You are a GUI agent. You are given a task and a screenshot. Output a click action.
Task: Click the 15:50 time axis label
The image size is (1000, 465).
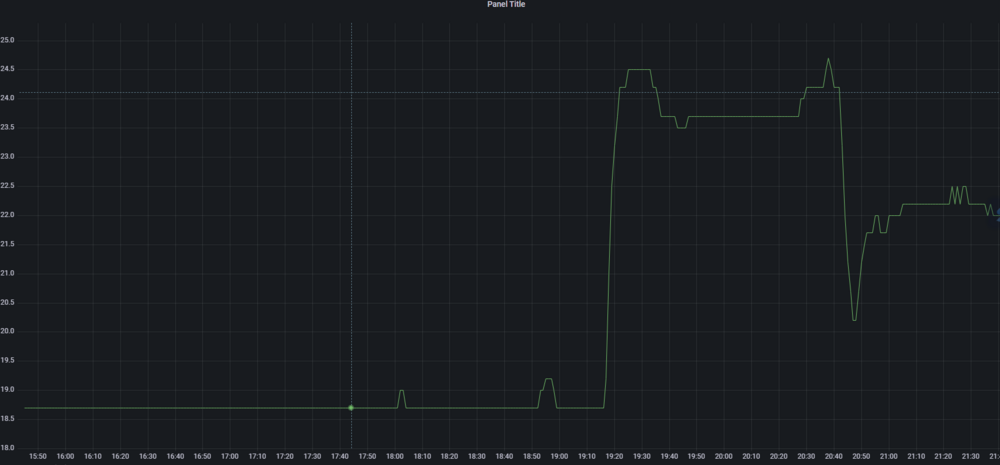(38, 457)
